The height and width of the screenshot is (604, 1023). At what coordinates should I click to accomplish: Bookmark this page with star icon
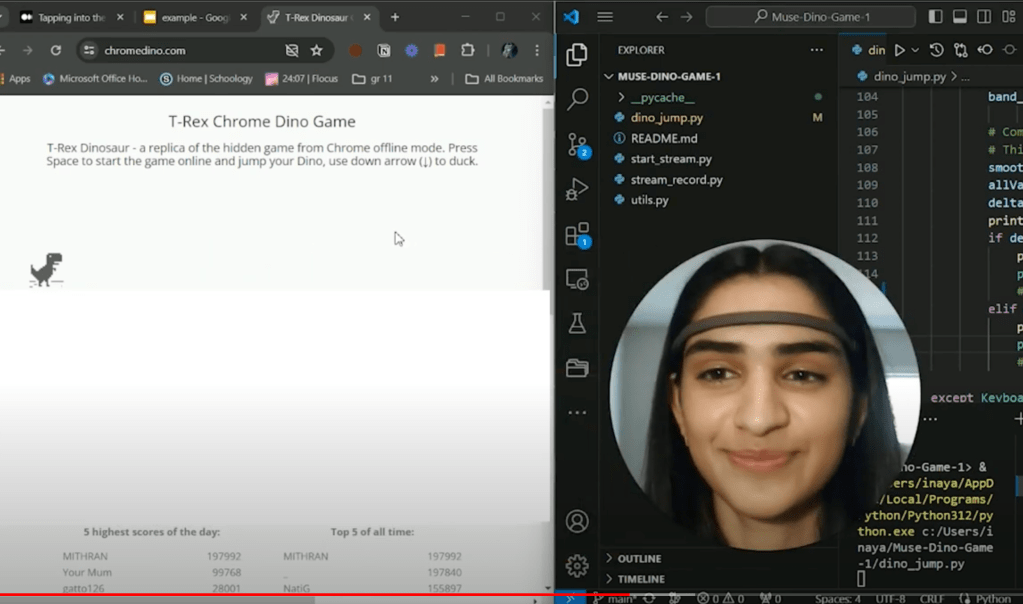tap(317, 50)
